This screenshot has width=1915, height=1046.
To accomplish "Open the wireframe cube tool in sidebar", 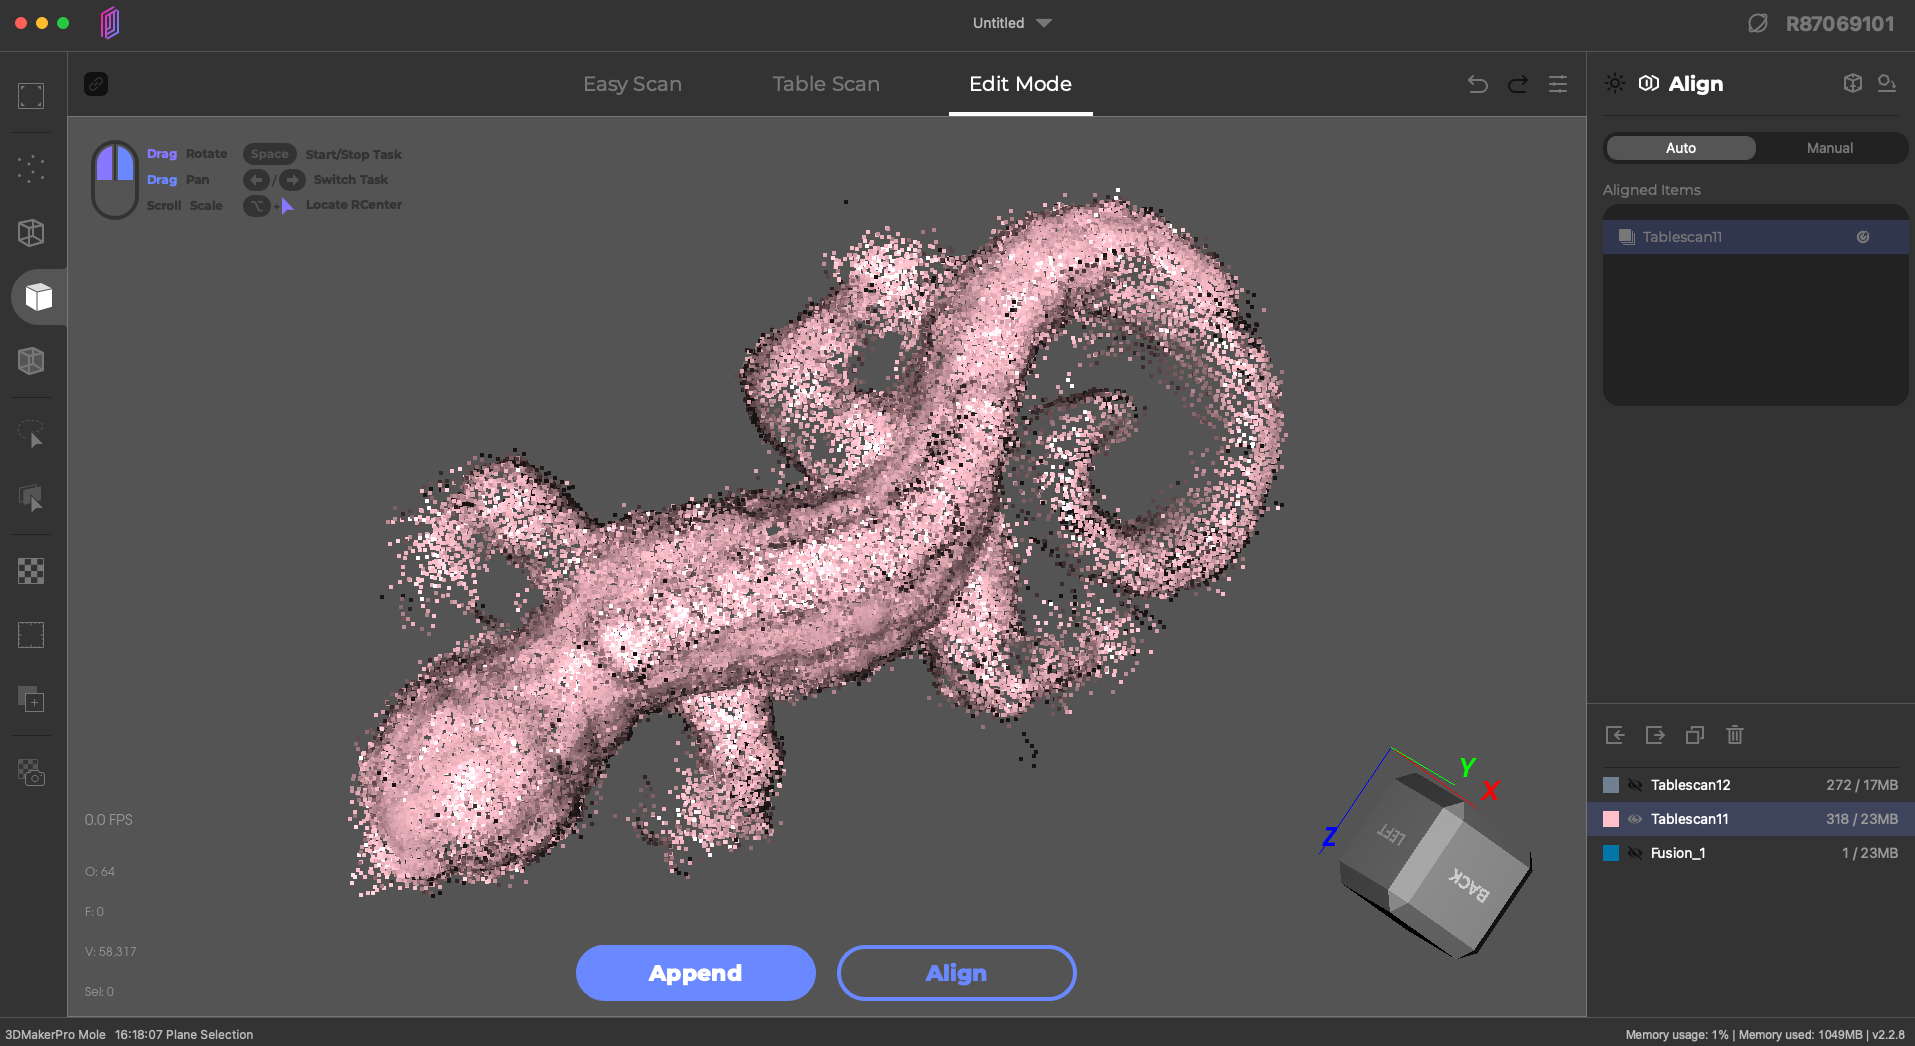I will point(31,233).
